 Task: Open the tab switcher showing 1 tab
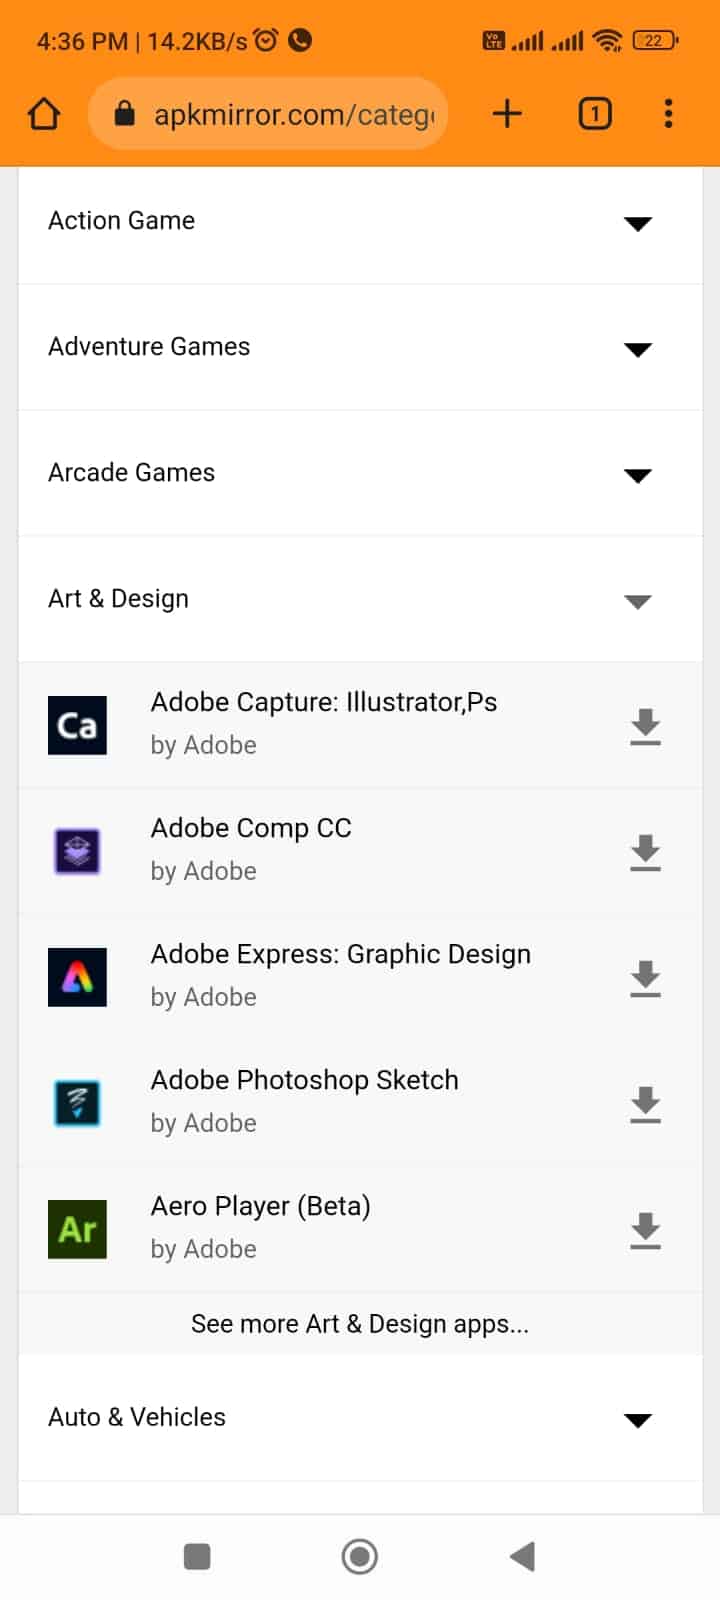pos(595,114)
